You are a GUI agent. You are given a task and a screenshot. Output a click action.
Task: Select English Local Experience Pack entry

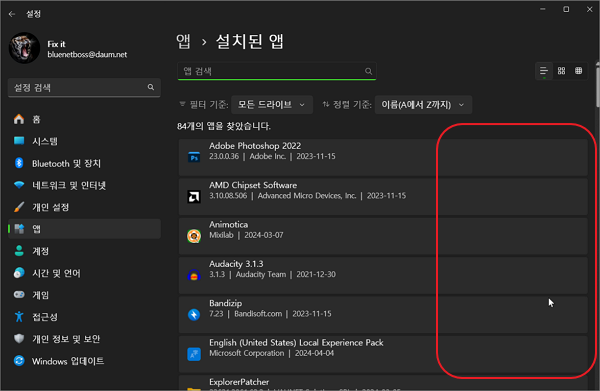(383, 354)
